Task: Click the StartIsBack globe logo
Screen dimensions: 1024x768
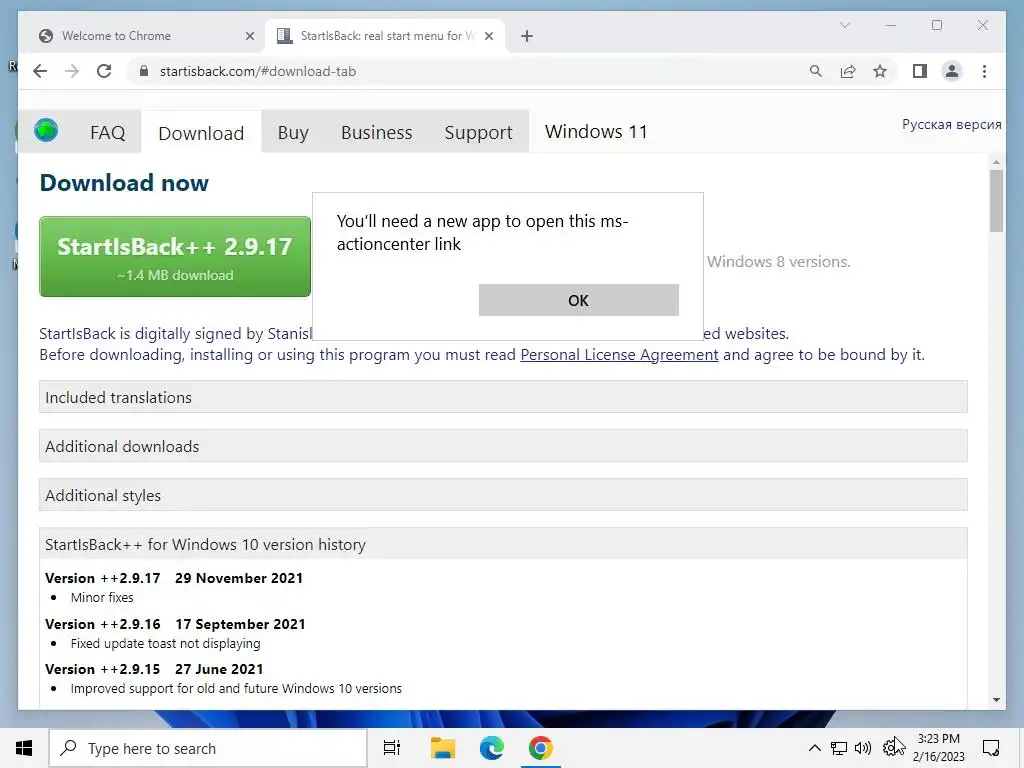Action: coord(46,130)
